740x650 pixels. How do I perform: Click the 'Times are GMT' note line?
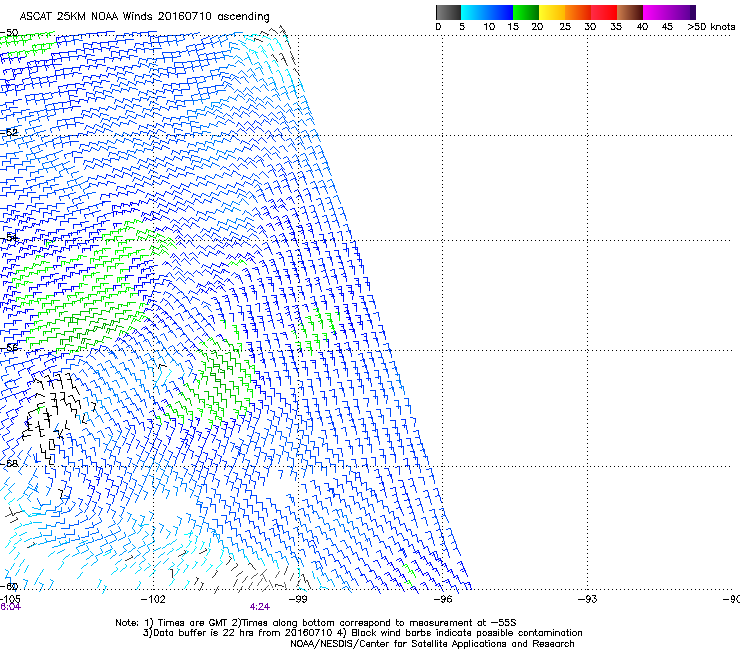[316, 623]
